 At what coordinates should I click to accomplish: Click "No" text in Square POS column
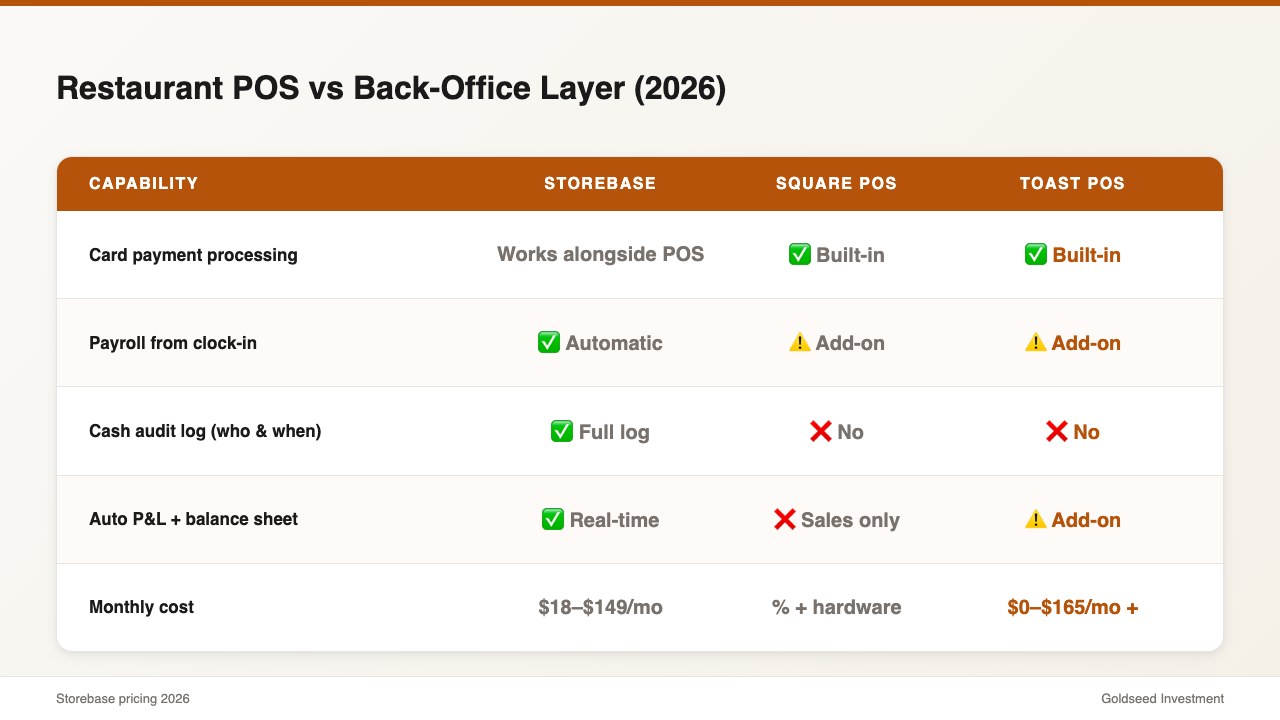pos(850,432)
